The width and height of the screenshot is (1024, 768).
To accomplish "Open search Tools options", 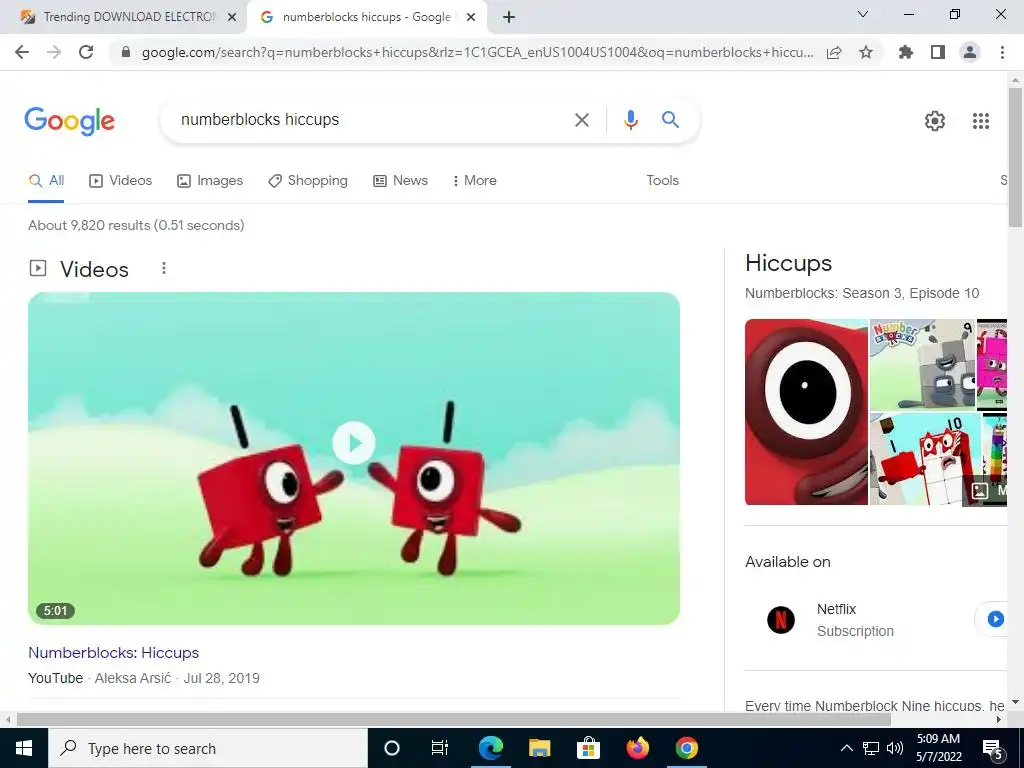I will tap(662, 180).
